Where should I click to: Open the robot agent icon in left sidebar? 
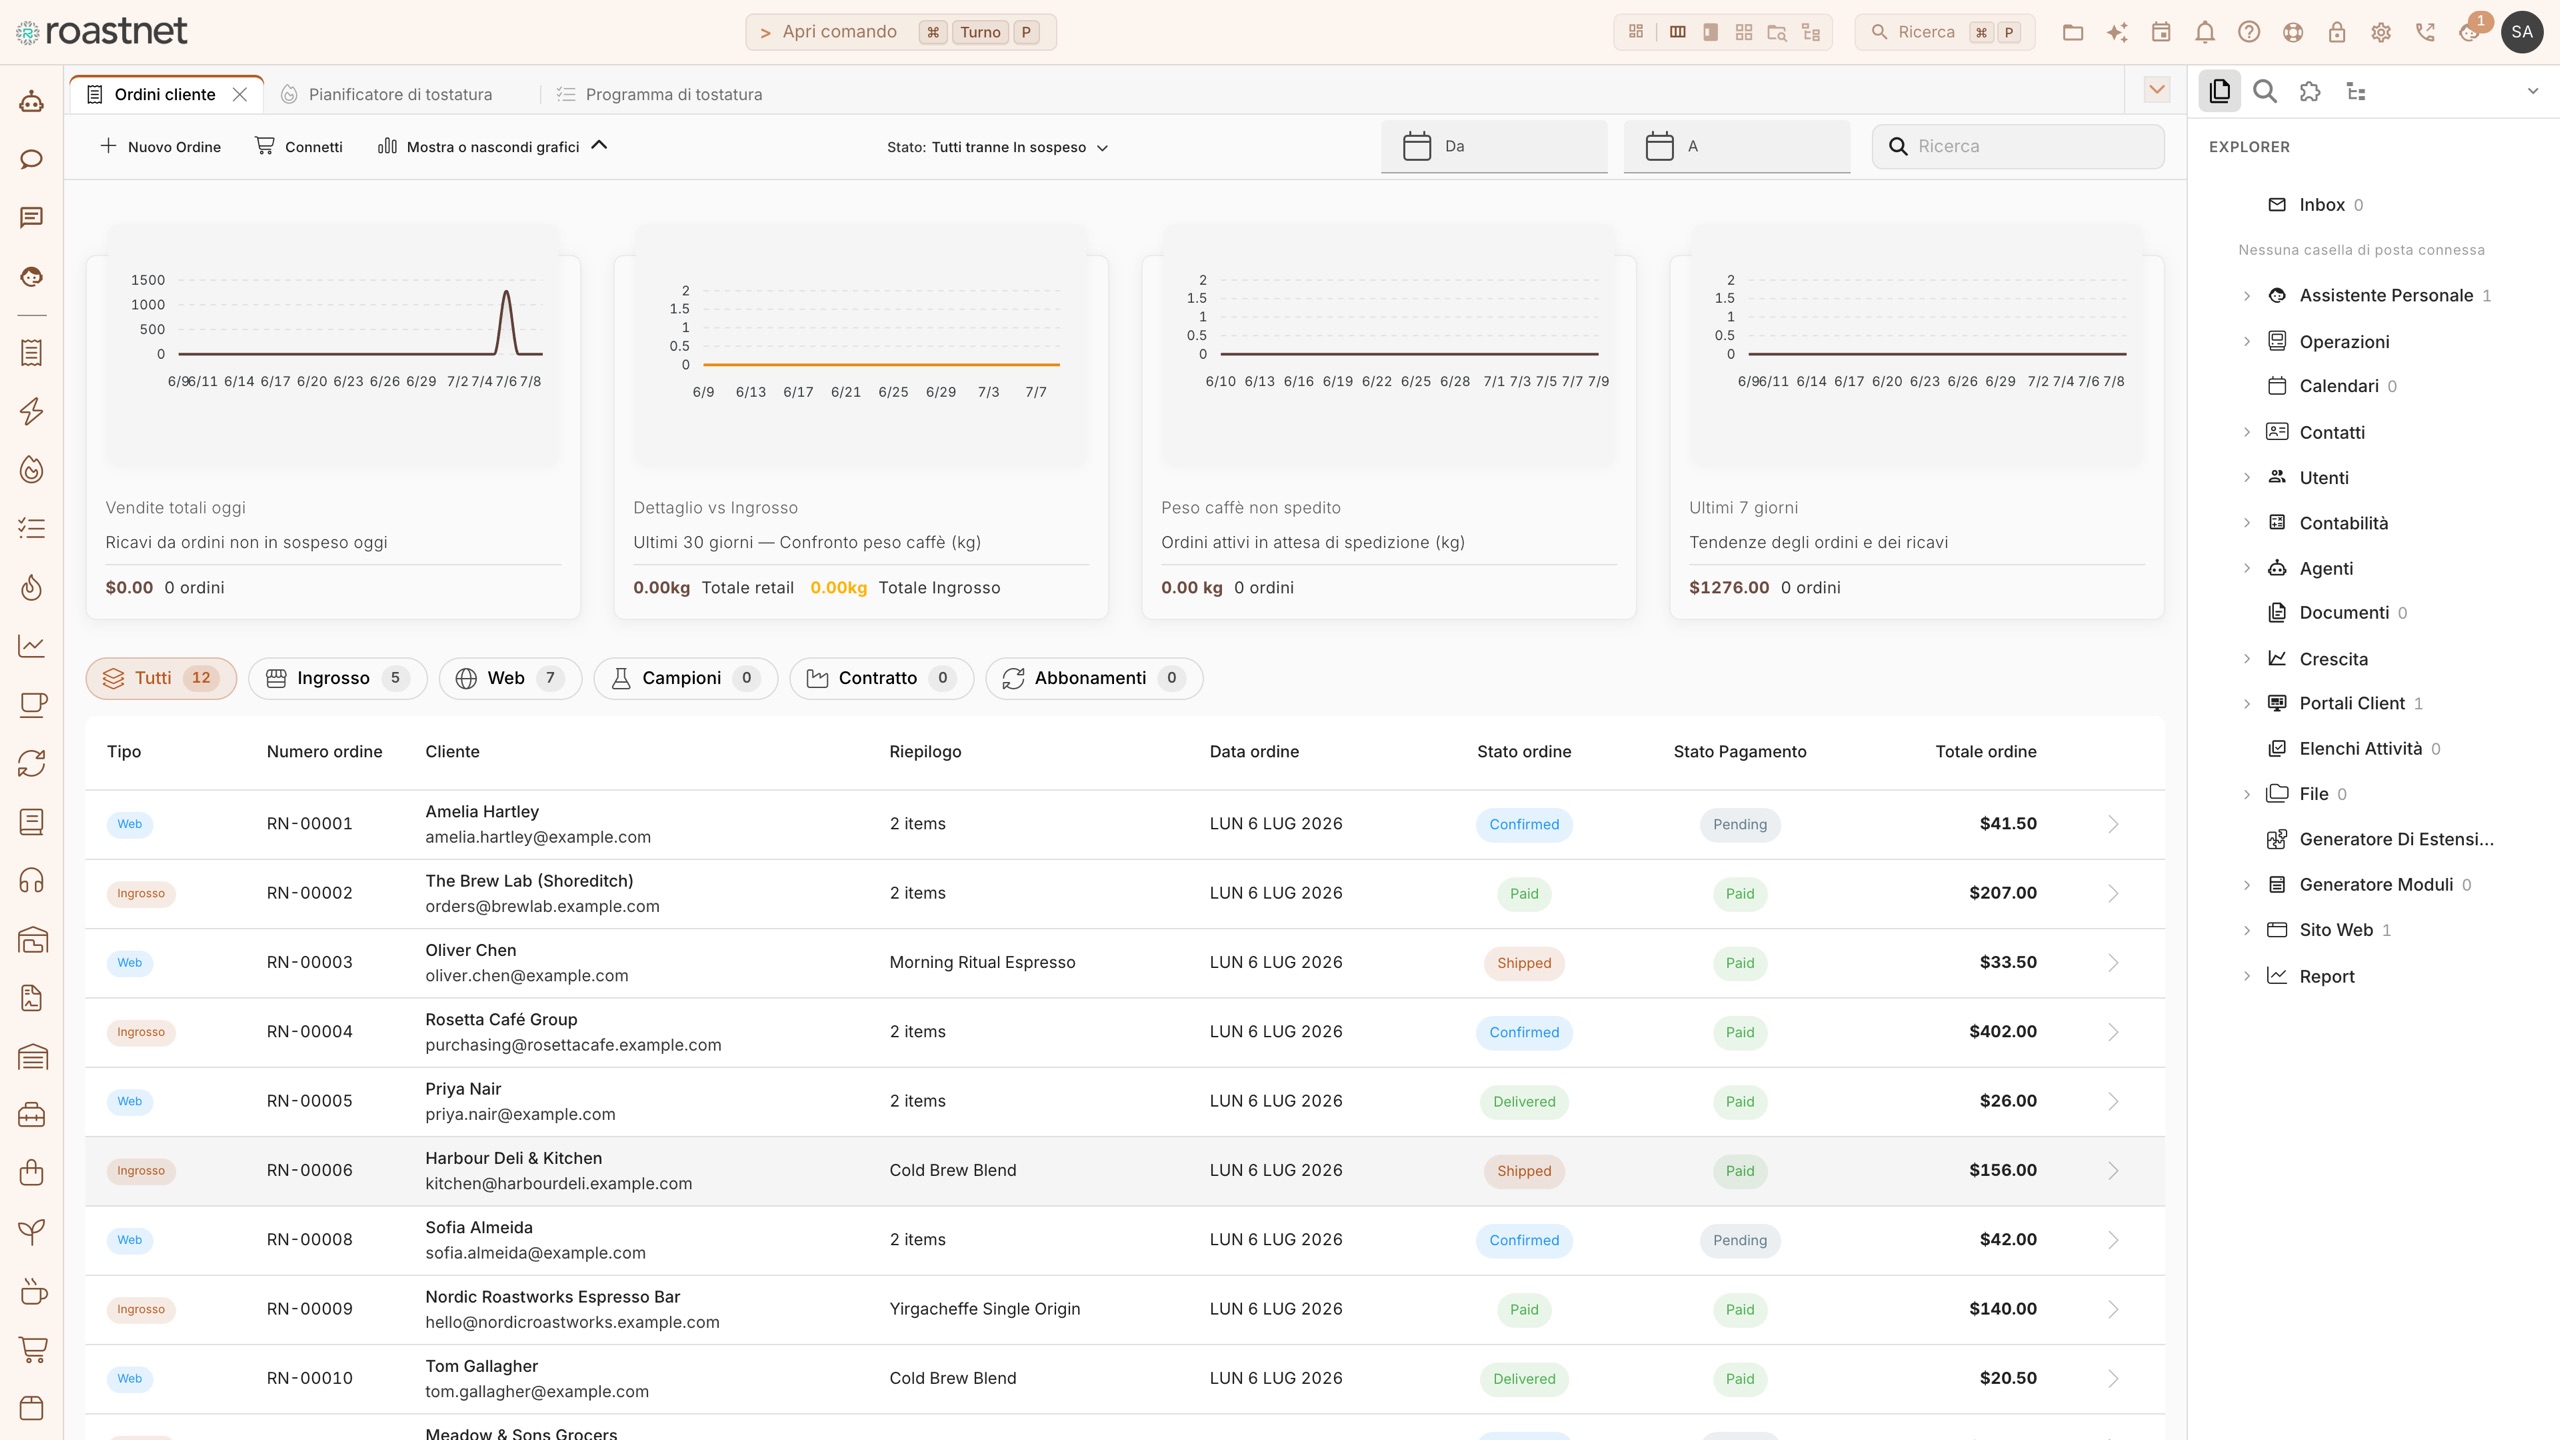32,101
